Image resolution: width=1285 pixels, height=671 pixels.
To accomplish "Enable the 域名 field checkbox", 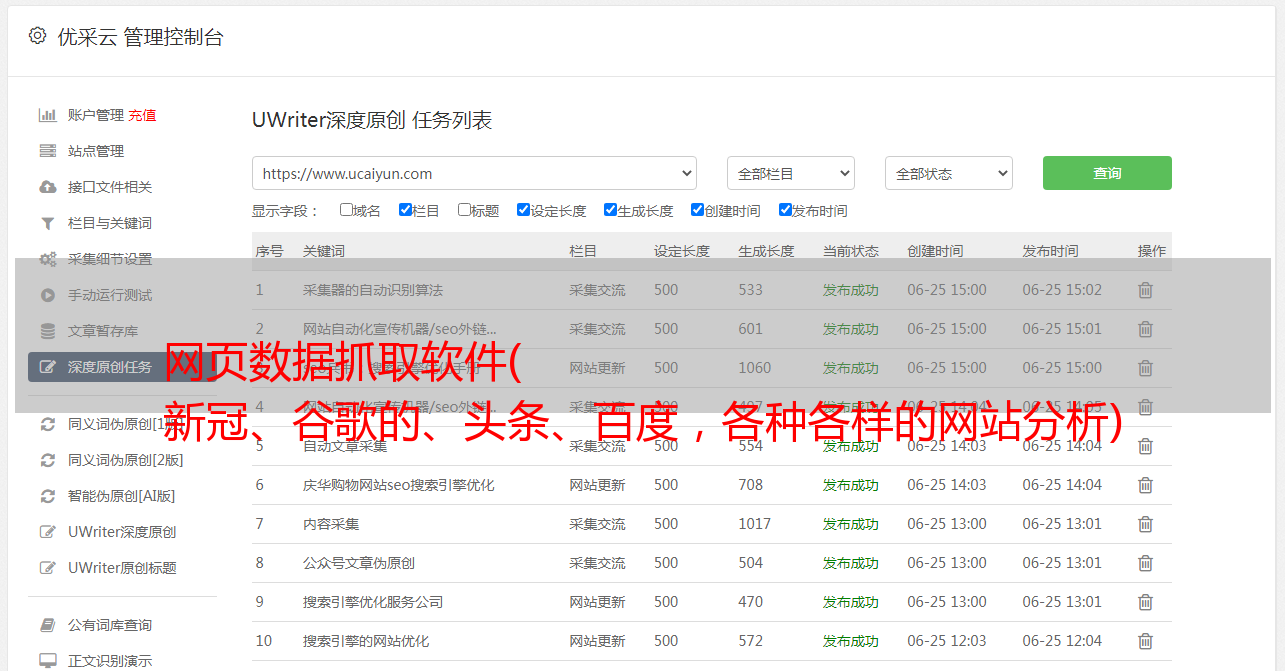I will pyautogui.click(x=346, y=210).
